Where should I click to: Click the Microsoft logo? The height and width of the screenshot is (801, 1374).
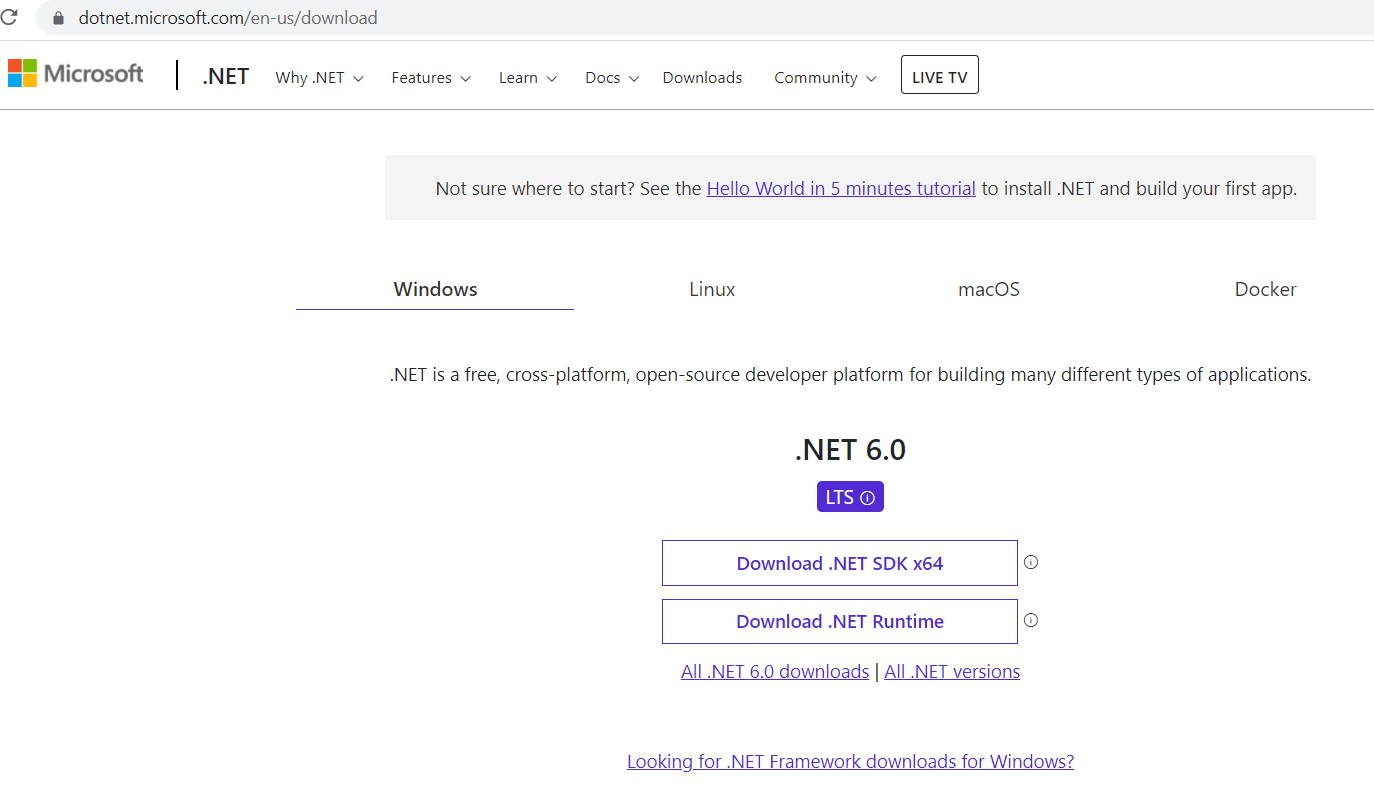[x=76, y=73]
